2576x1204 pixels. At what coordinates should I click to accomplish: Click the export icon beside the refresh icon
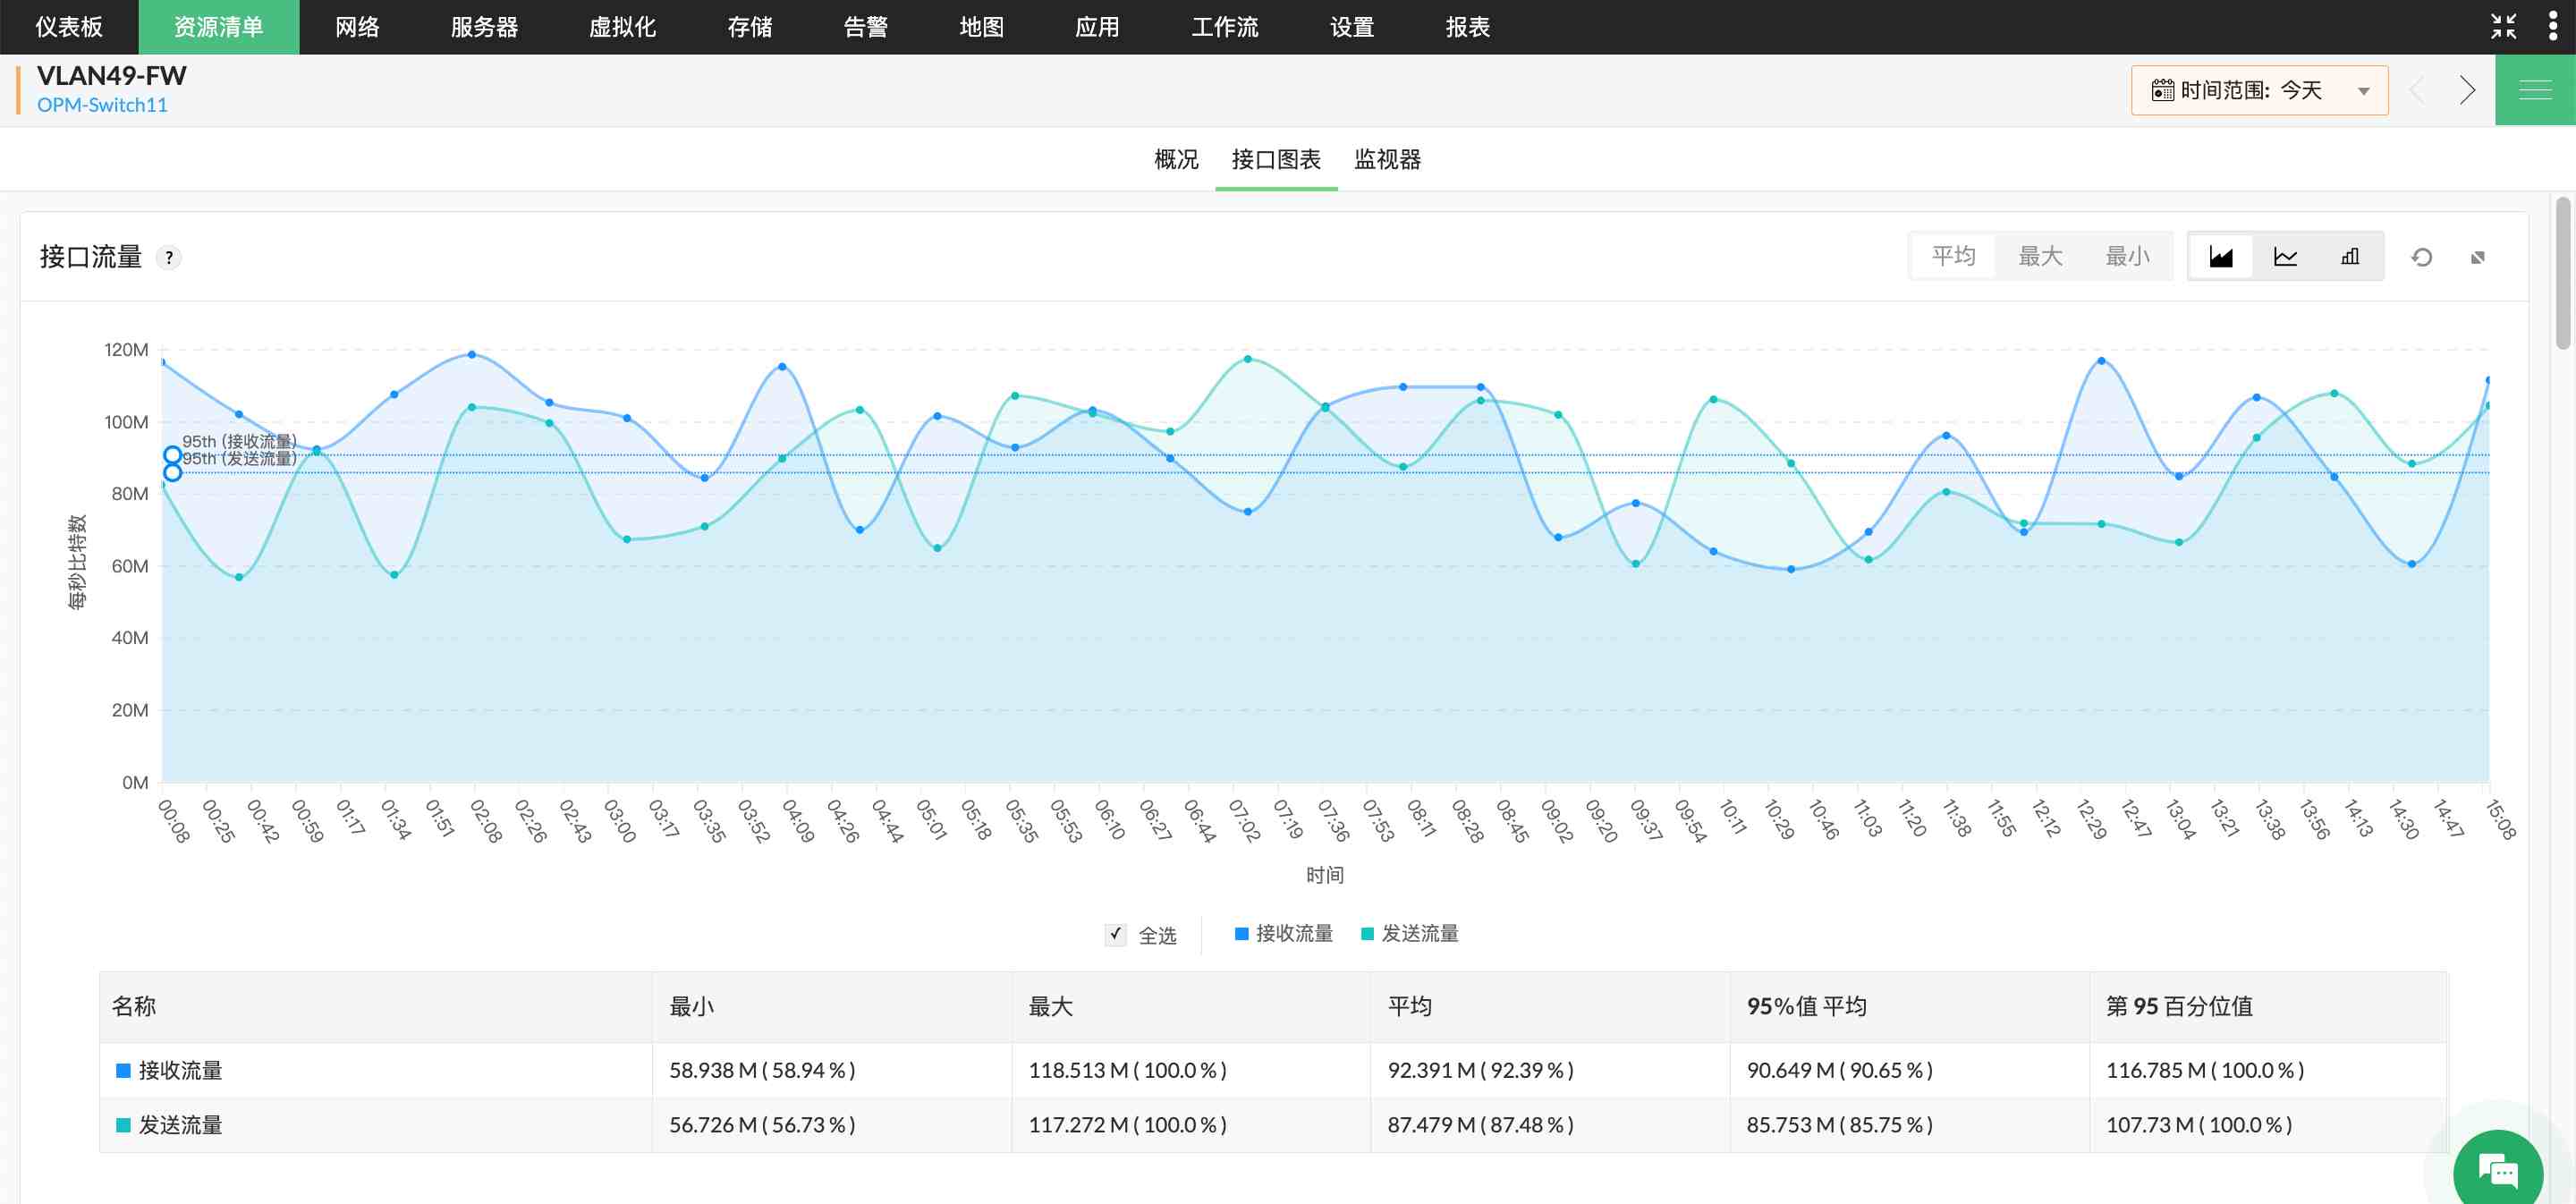click(x=2479, y=257)
